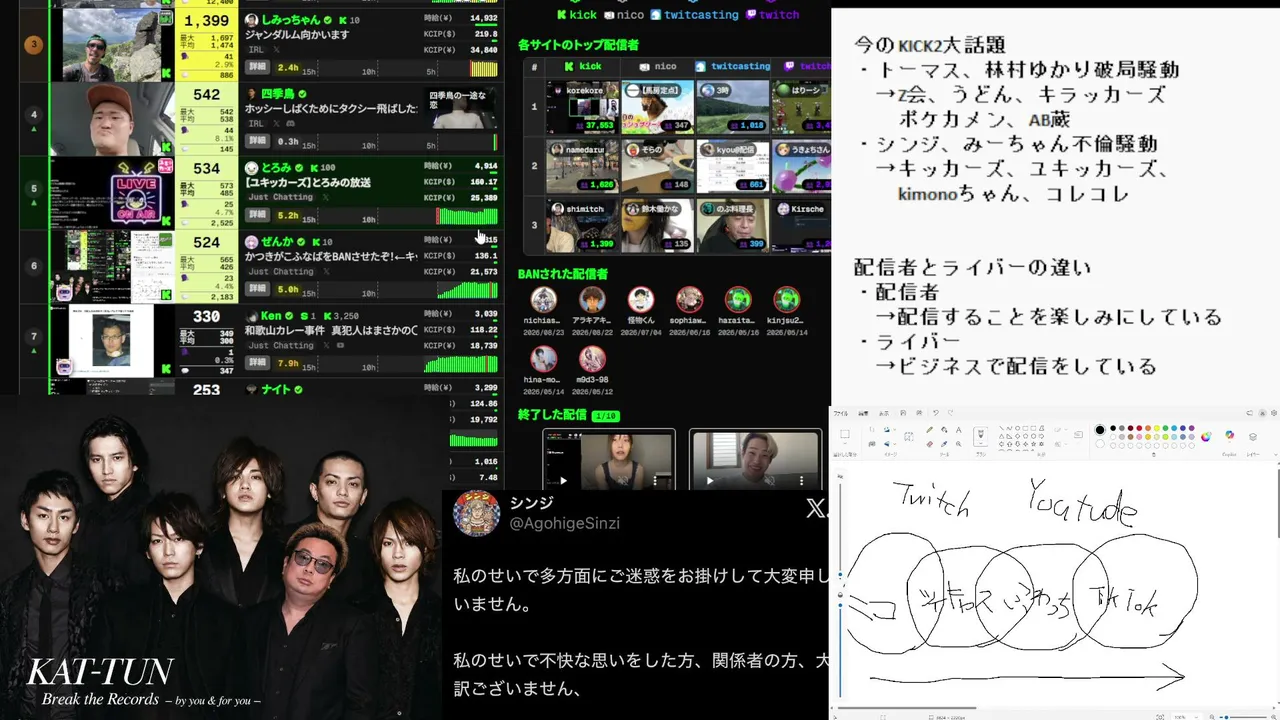
Task: Open the のぶ料理長 twitcasting stream thumbnail
Action: (732, 225)
